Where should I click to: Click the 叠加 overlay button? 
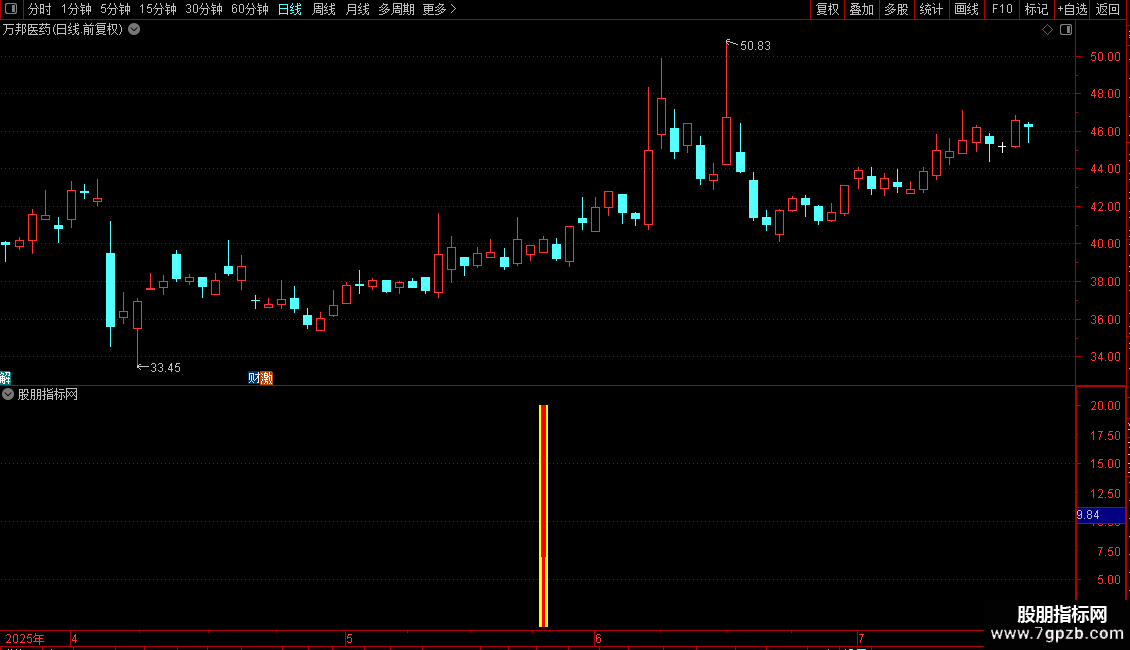[862, 9]
